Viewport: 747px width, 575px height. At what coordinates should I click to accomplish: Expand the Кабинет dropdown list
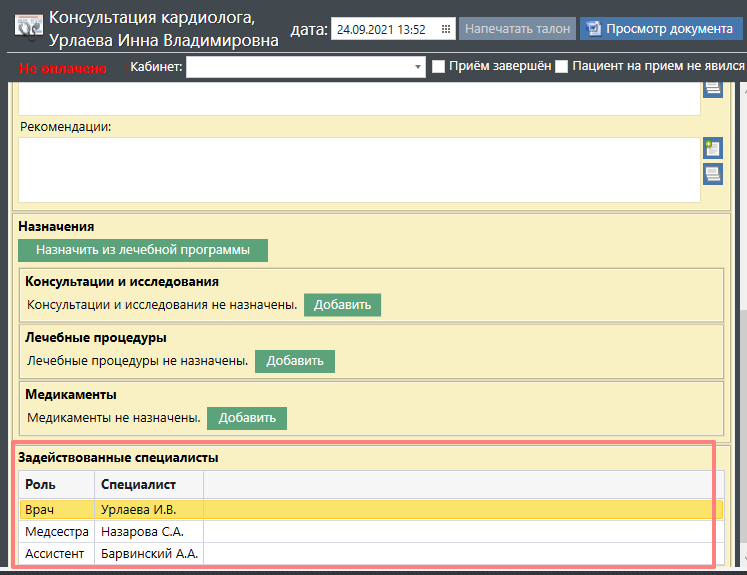[419, 67]
